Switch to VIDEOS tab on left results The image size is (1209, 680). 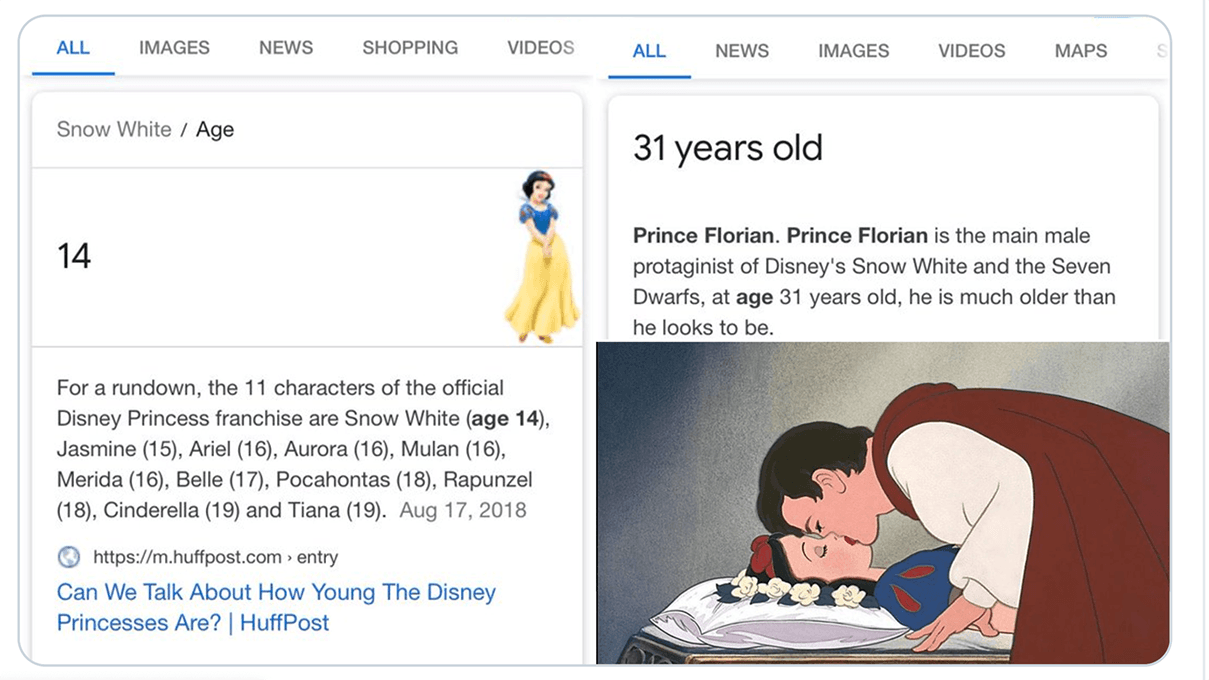(x=539, y=47)
